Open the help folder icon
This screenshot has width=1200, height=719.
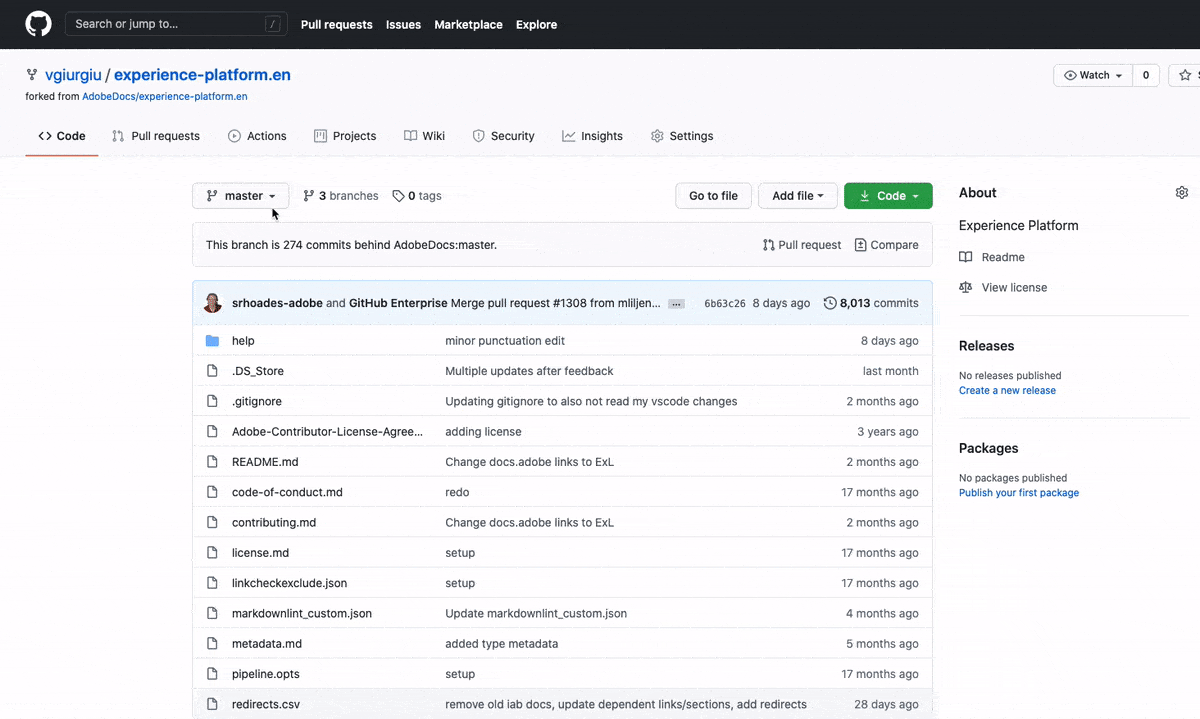[213, 340]
